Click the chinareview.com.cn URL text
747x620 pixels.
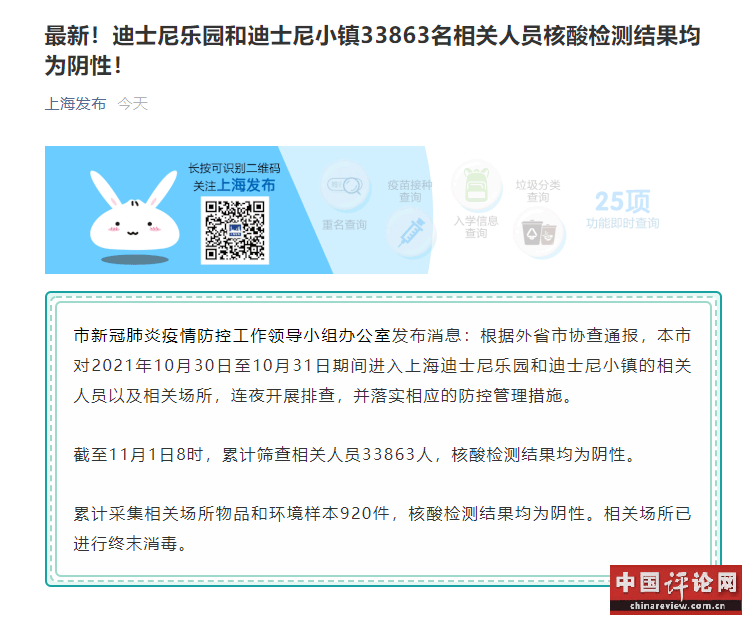[x=677, y=607]
